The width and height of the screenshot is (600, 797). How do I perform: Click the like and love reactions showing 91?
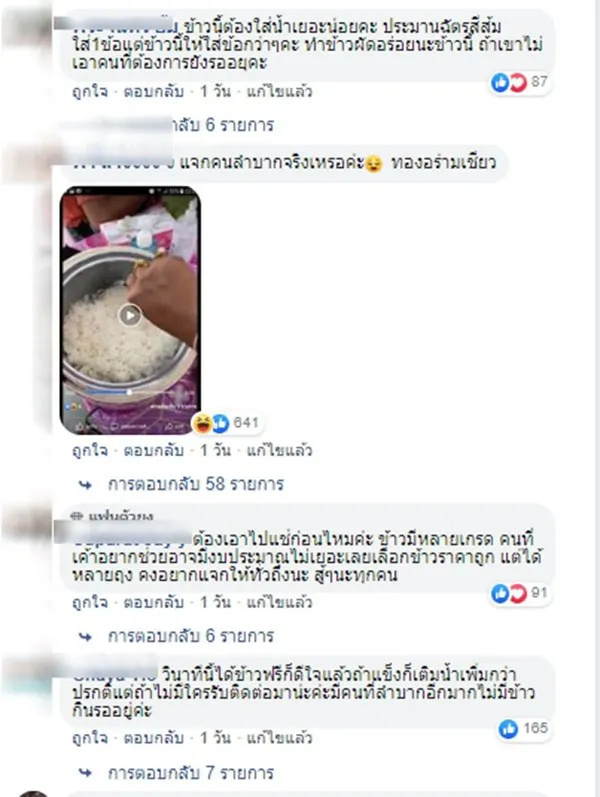(x=509, y=593)
